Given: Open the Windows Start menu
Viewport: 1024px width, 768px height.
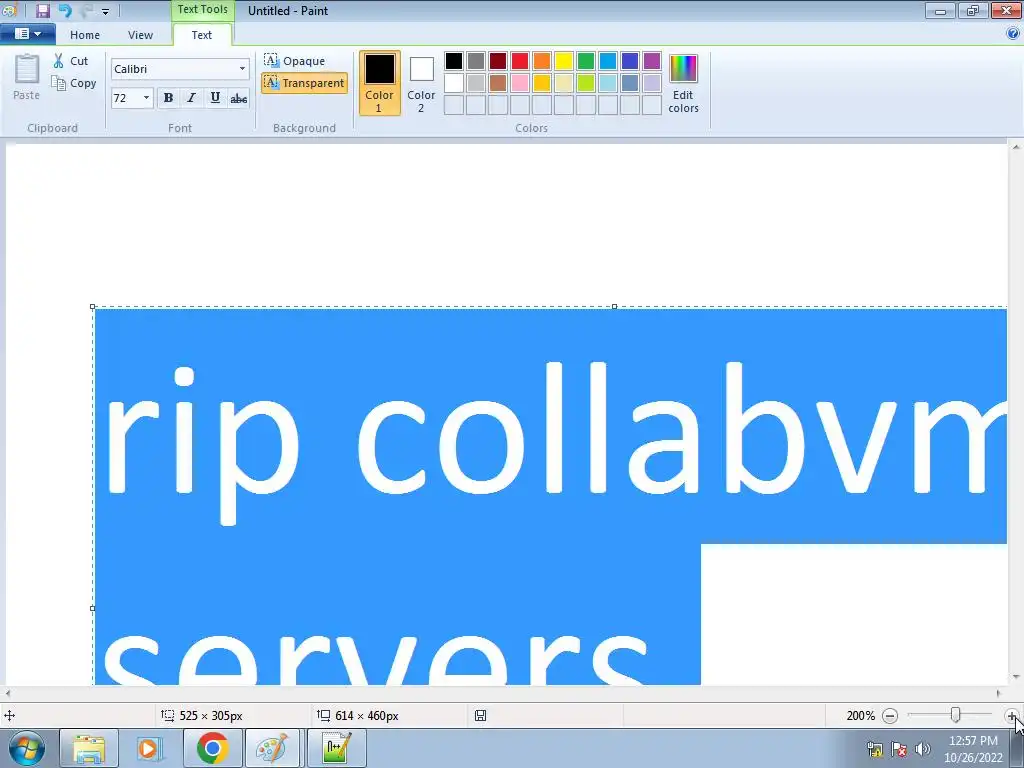Looking at the screenshot, I should [x=27, y=748].
